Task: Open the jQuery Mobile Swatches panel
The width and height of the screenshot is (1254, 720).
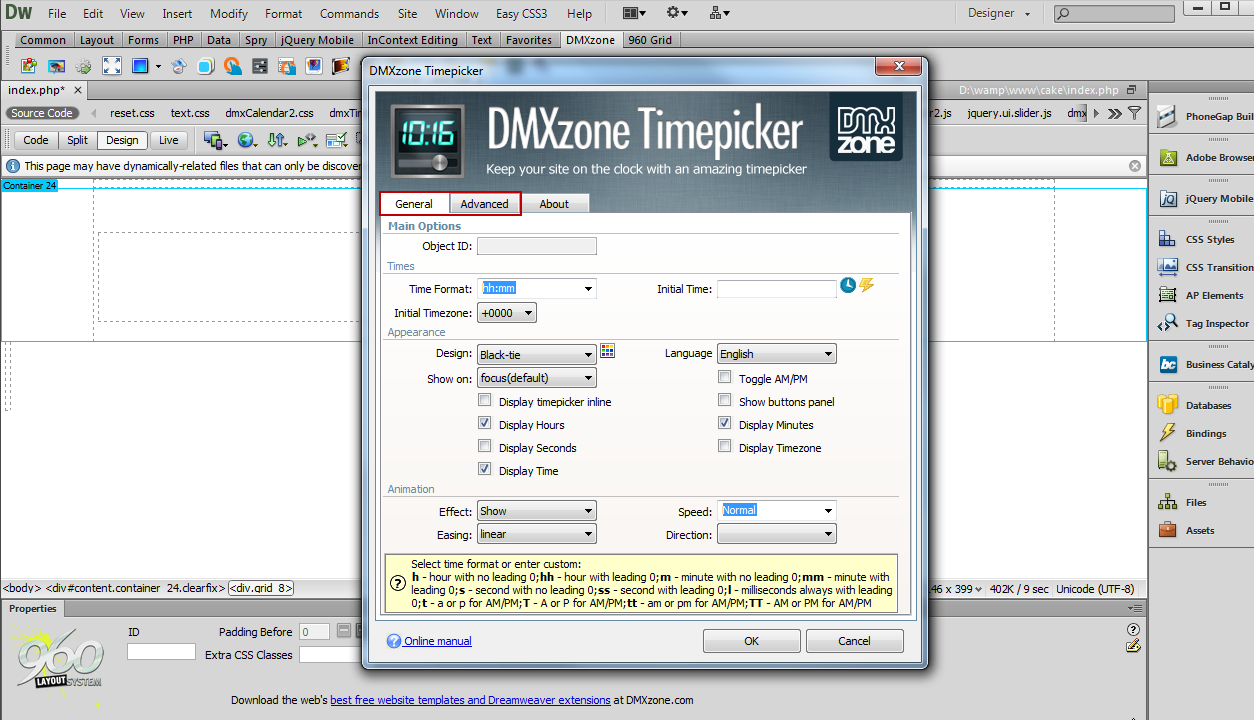Action: click(1204, 198)
